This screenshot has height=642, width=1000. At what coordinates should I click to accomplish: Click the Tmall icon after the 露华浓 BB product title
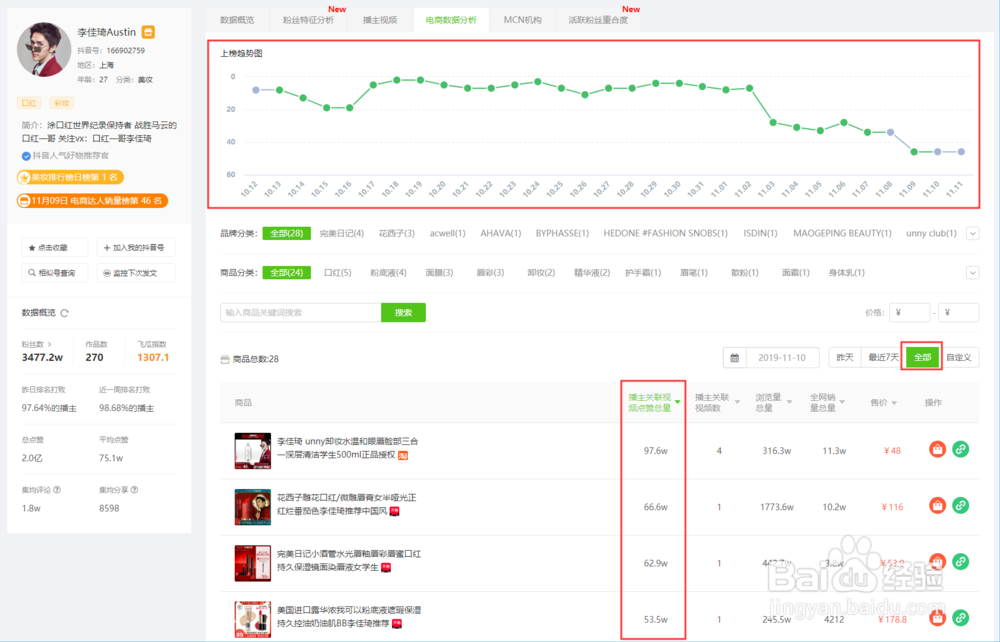397,624
